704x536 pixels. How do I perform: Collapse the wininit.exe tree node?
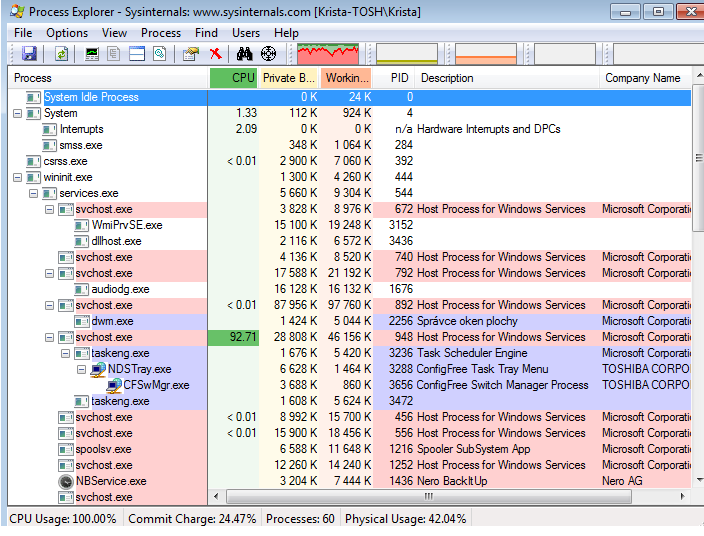pyautogui.click(x=18, y=177)
